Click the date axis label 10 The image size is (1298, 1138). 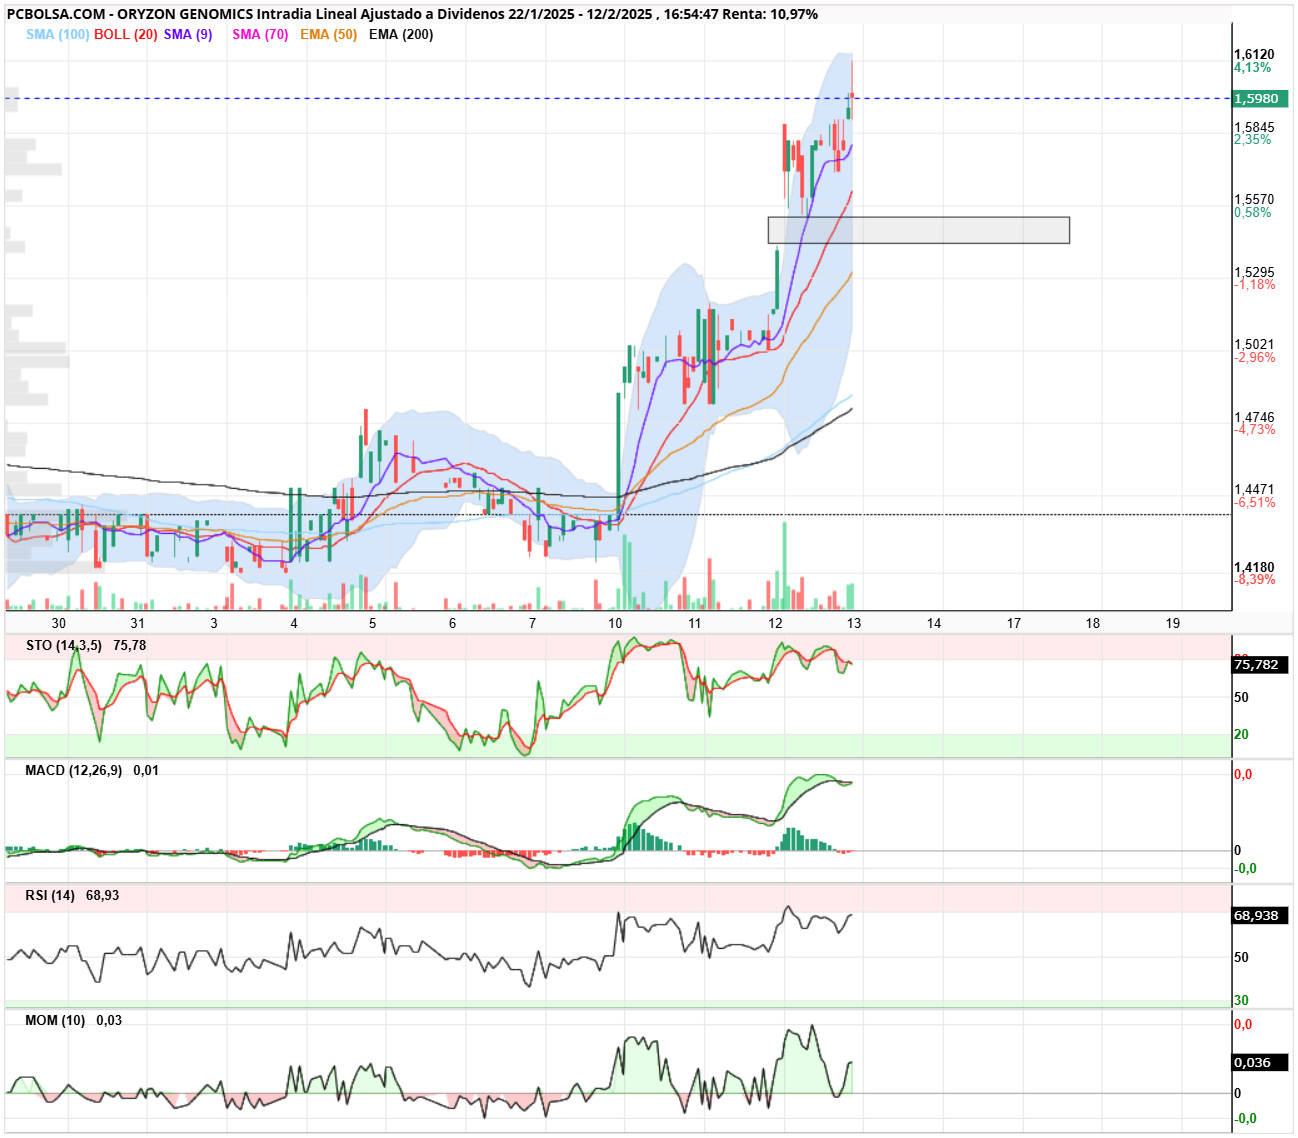click(615, 623)
